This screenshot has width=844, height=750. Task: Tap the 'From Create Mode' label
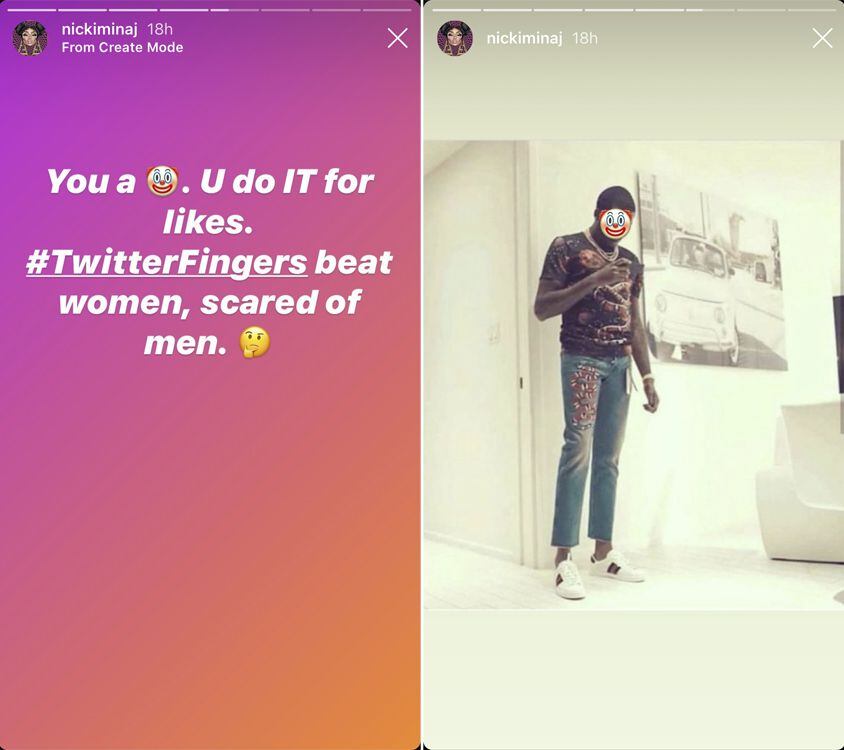tap(122, 47)
